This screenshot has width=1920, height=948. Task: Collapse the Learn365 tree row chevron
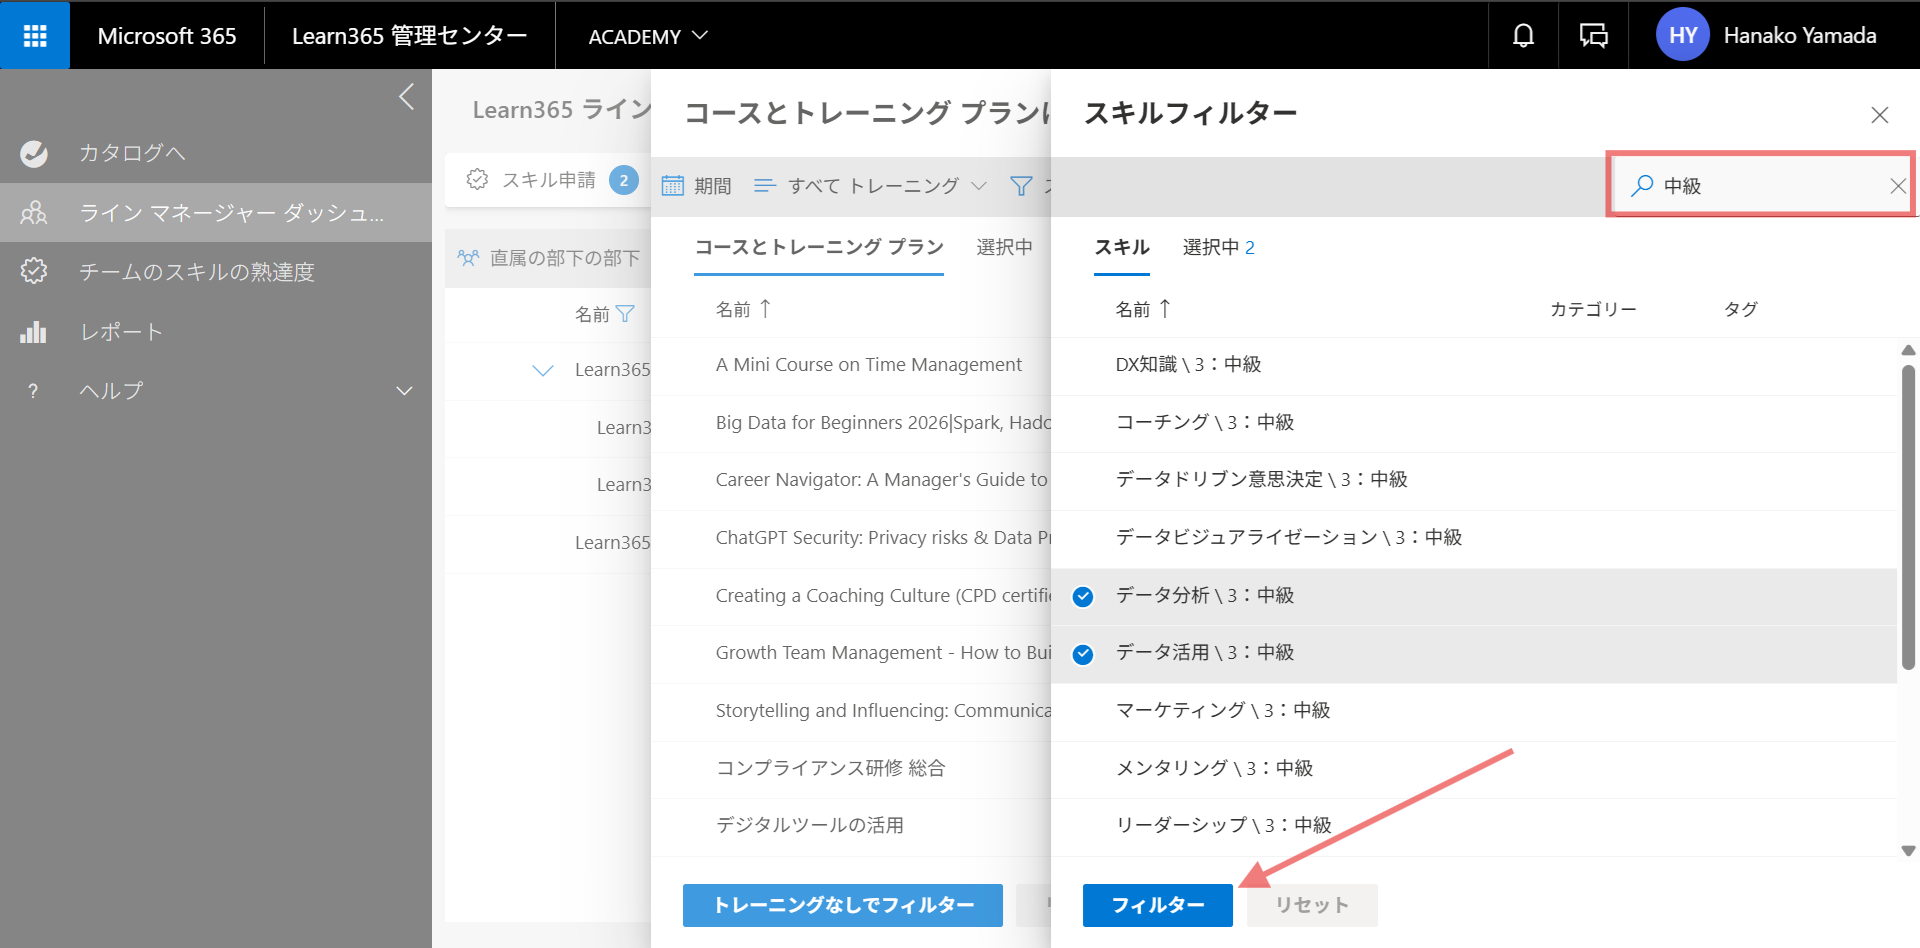pos(543,370)
